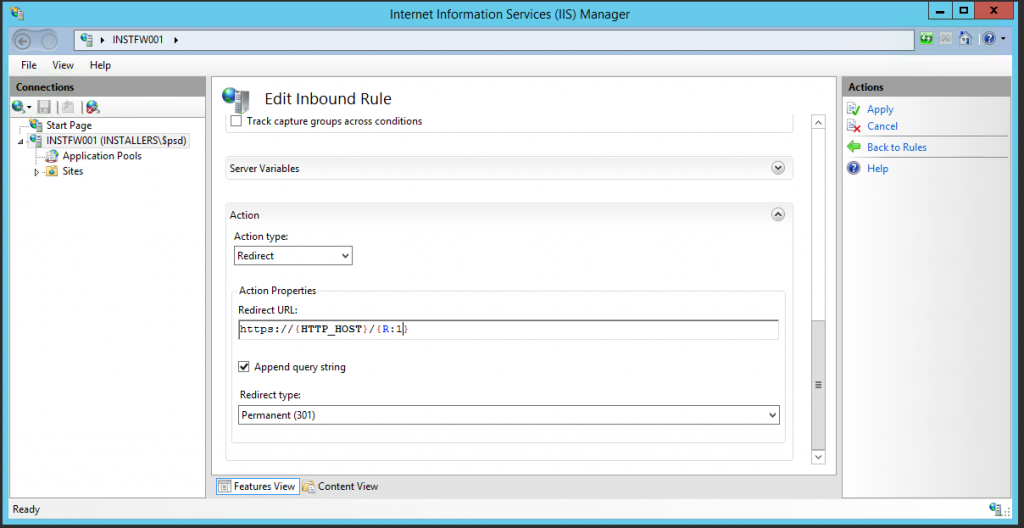Image resolution: width=1024 pixels, height=528 pixels.
Task: Click the Home icon in address bar
Action: click(x=965, y=39)
